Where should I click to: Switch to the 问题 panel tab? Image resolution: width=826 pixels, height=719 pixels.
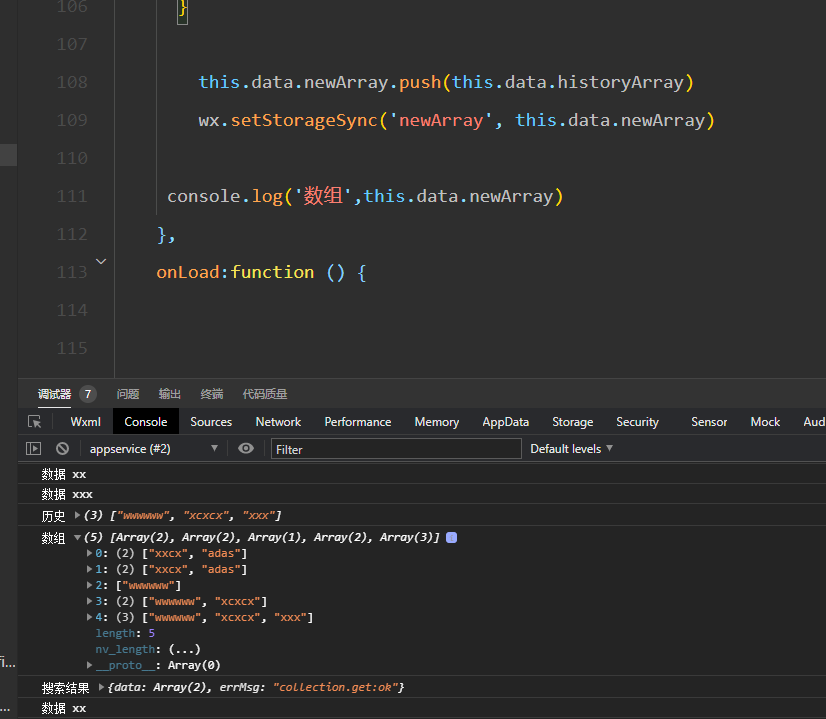(x=128, y=394)
